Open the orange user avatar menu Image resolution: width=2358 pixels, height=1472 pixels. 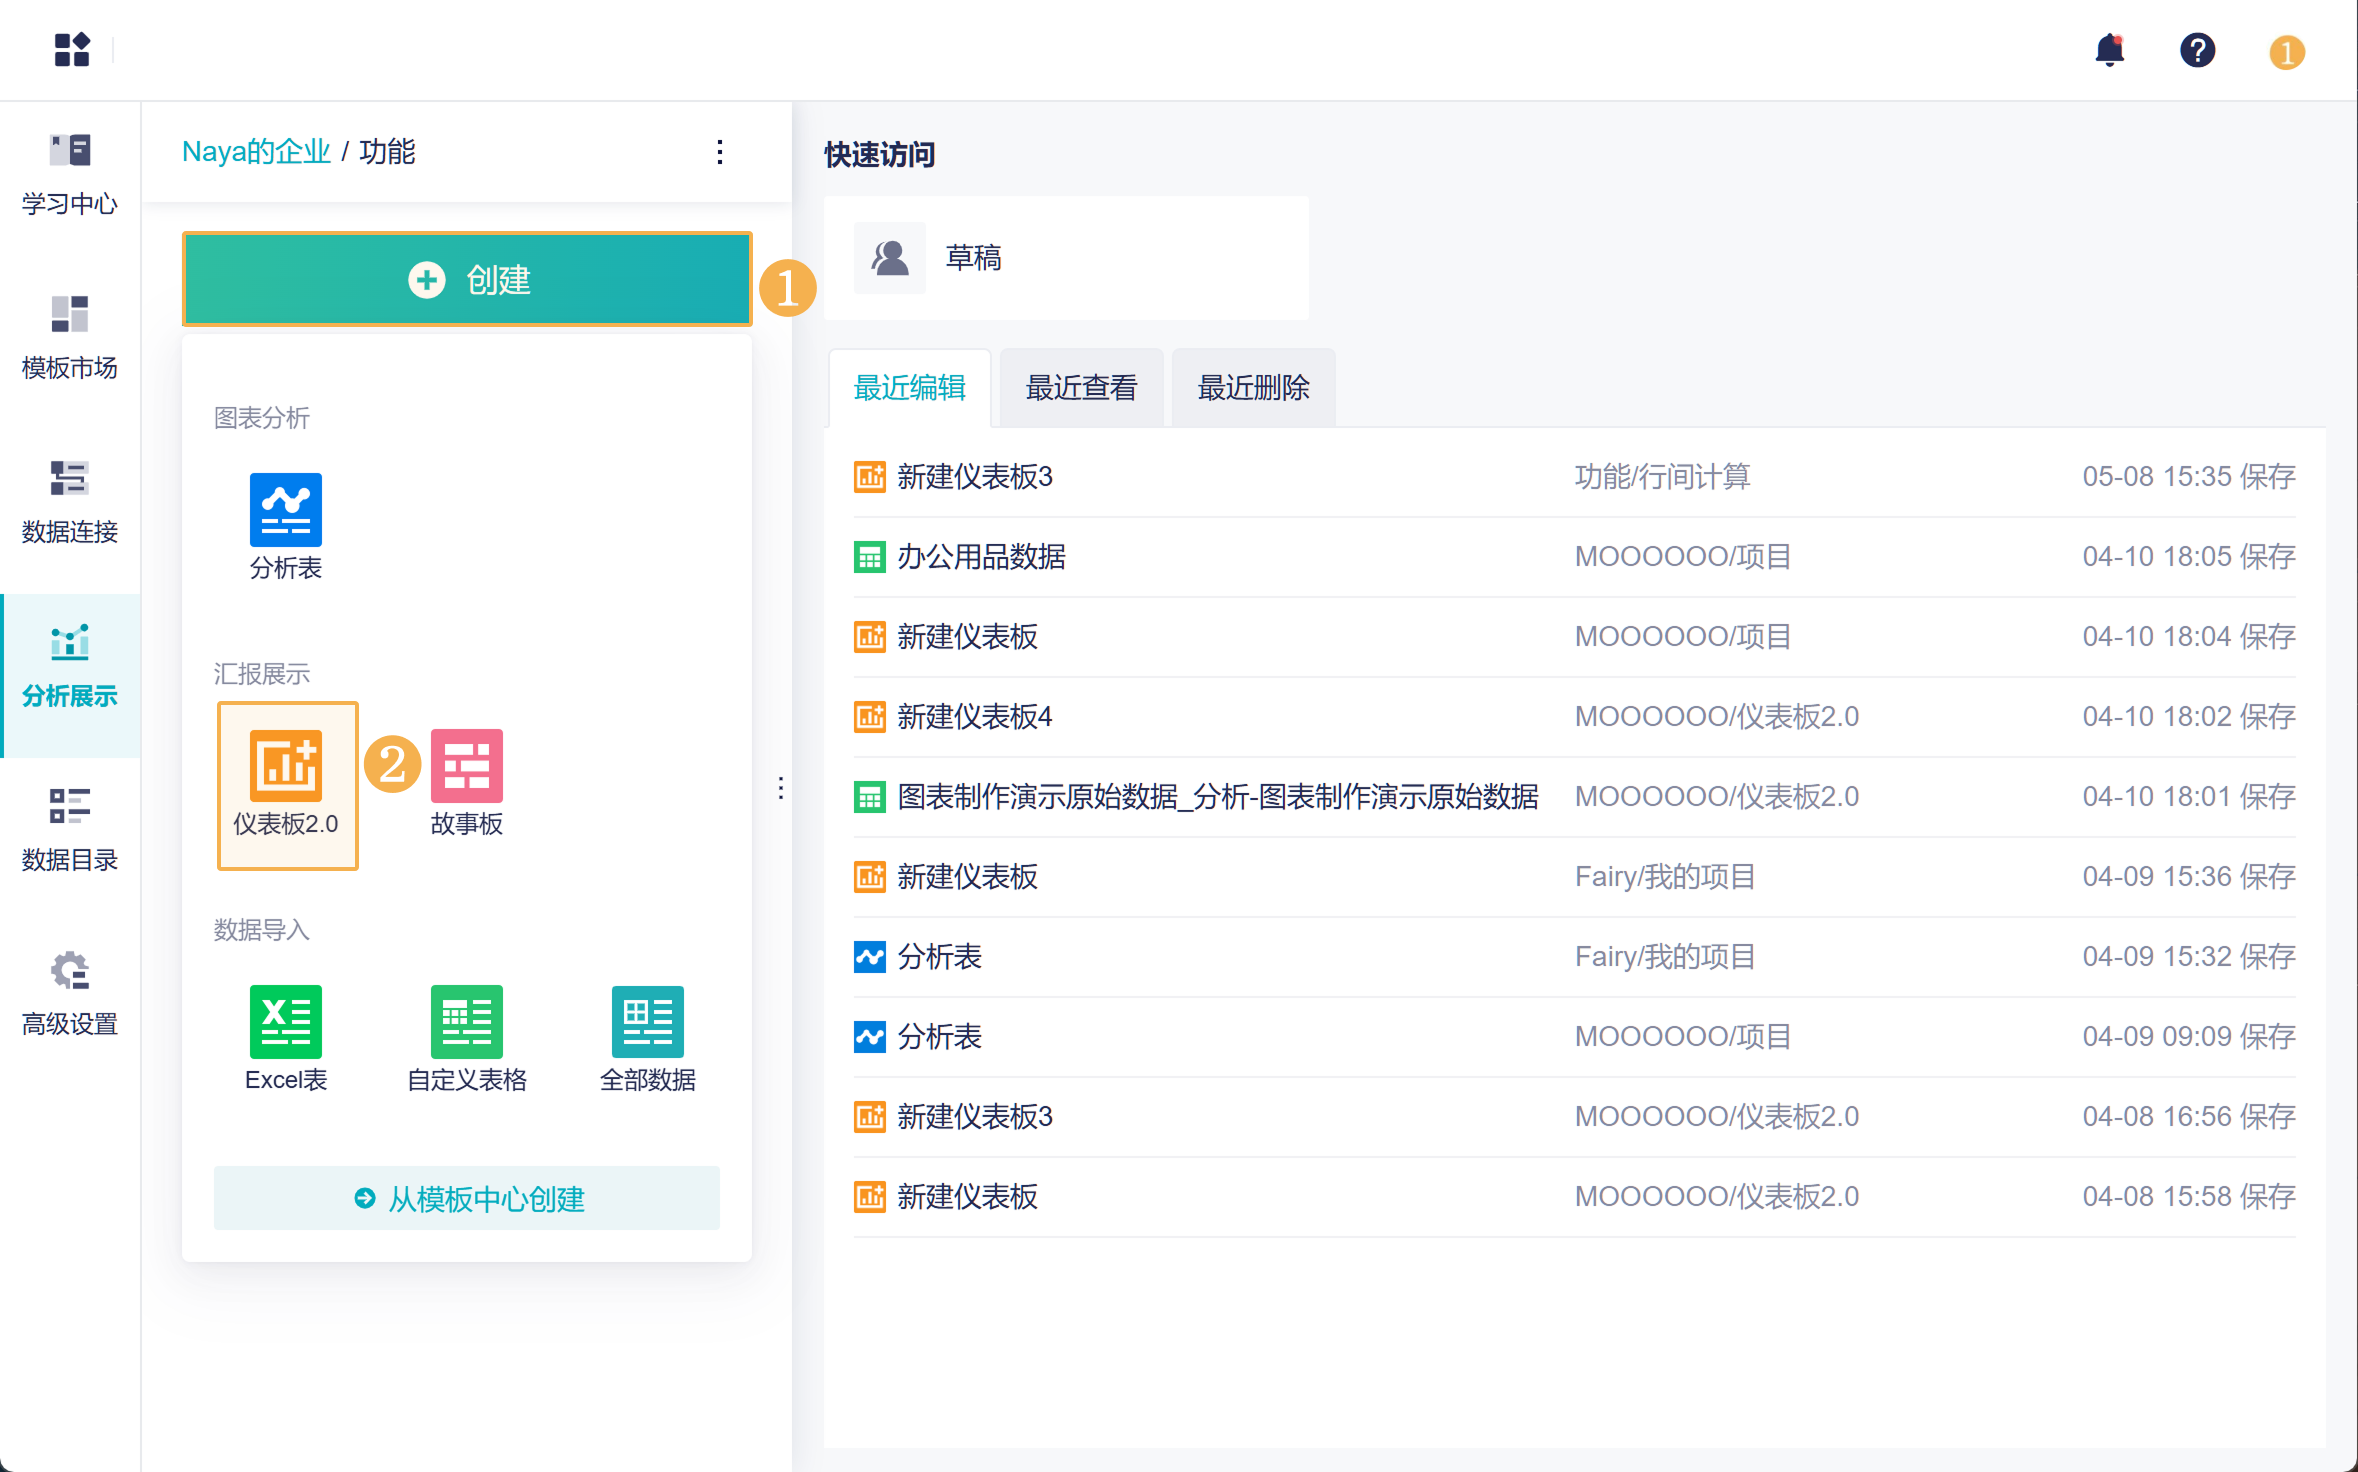2286,52
